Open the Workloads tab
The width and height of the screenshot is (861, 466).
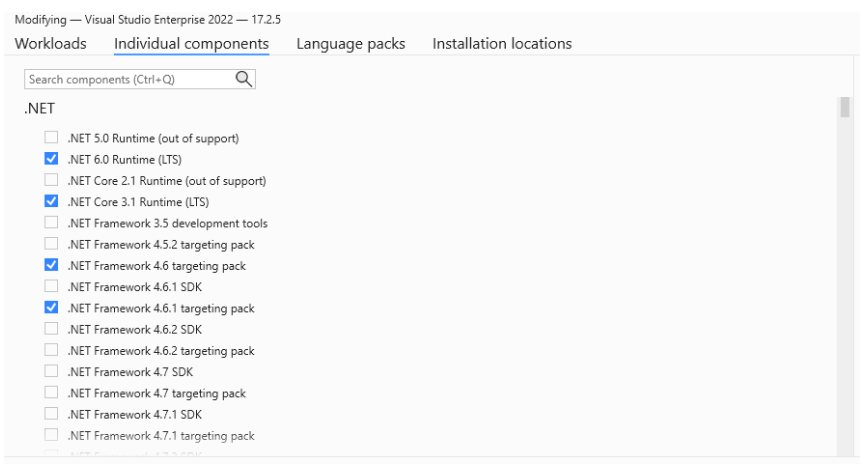pos(51,43)
